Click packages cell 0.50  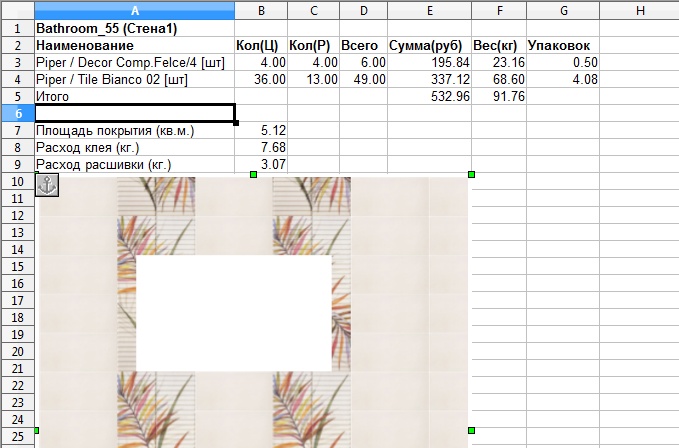pyautogui.click(x=563, y=62)
